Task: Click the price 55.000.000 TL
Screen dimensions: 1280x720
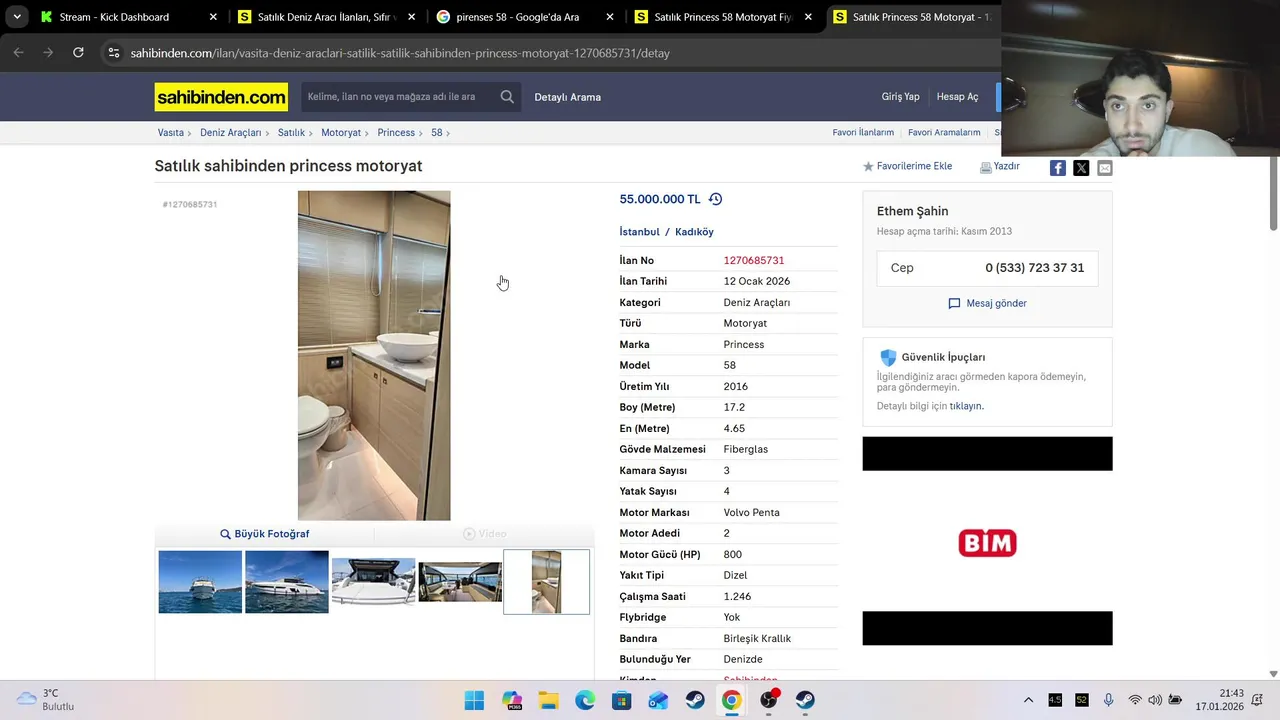Action: (660, 199)
